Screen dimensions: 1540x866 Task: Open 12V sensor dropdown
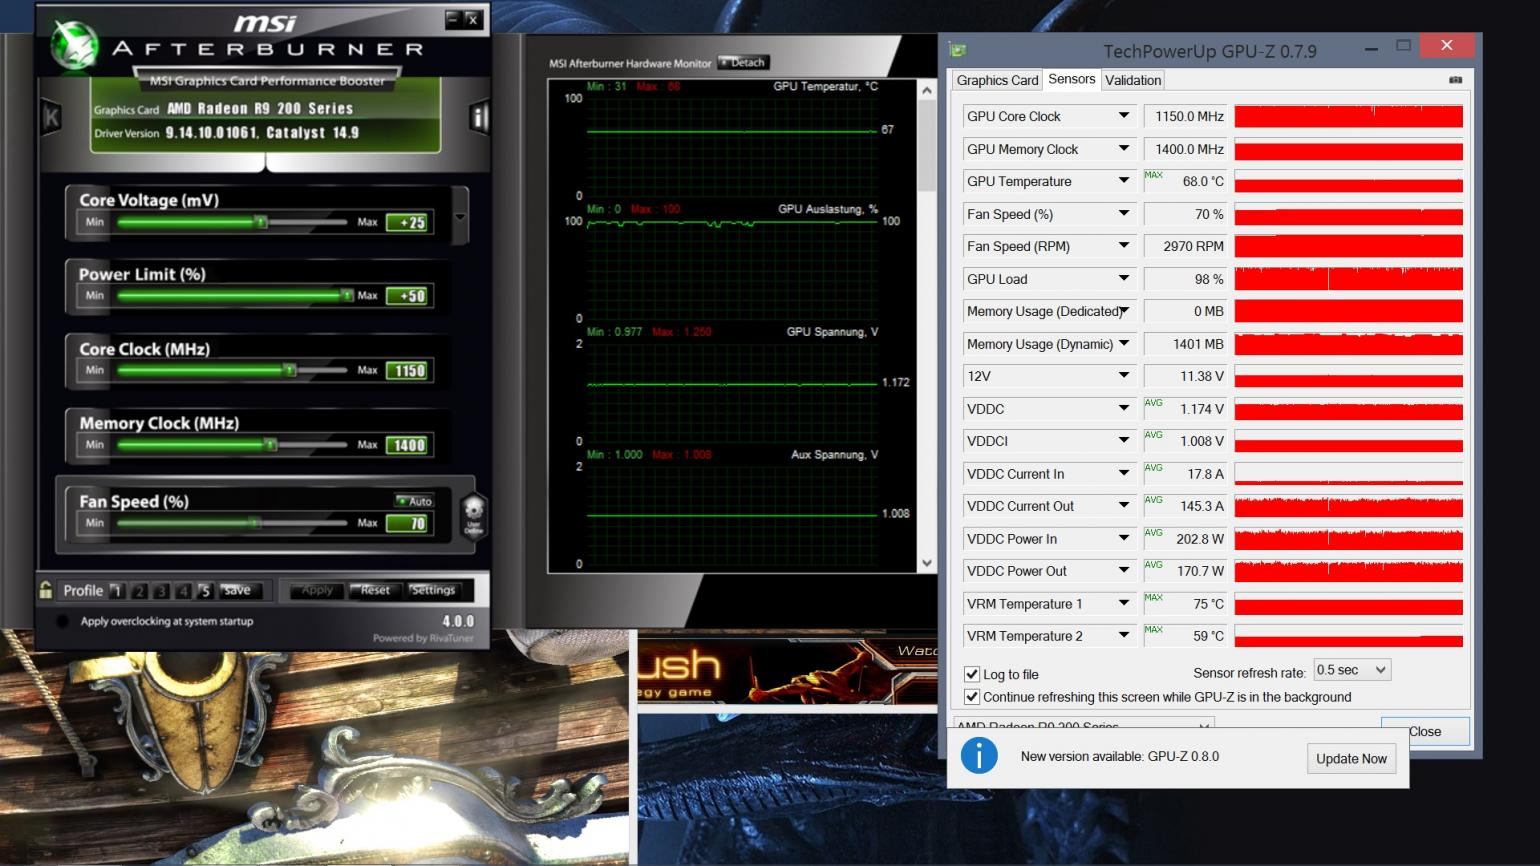[1124, 376]
